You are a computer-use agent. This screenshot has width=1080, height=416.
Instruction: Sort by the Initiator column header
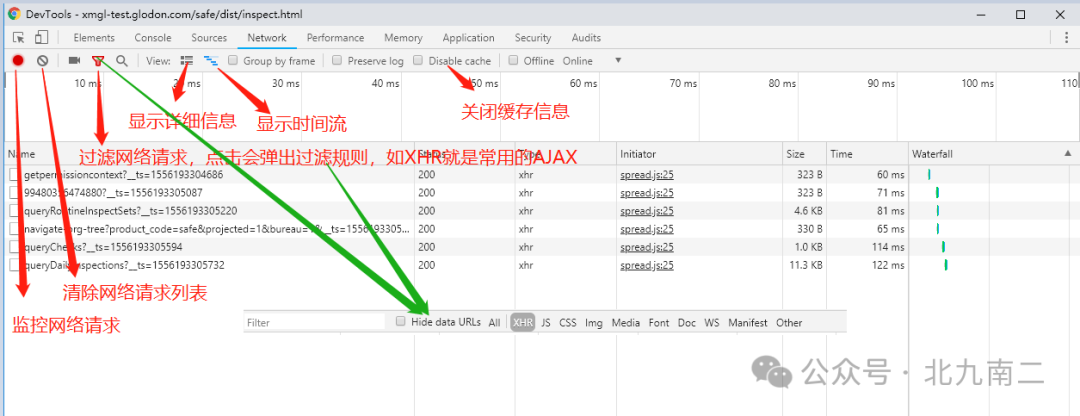coord(698,154)
